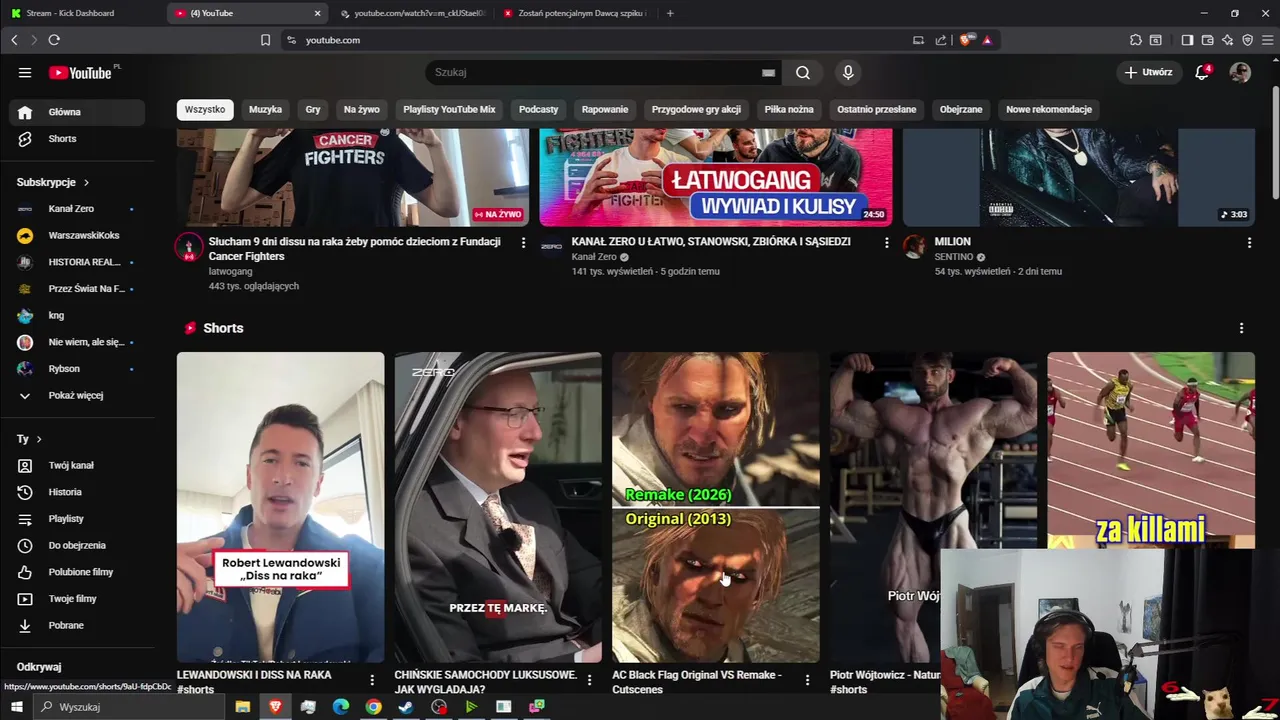Start voice search with the microphone
1280x720 pixels.
click(x=848, y=72)
